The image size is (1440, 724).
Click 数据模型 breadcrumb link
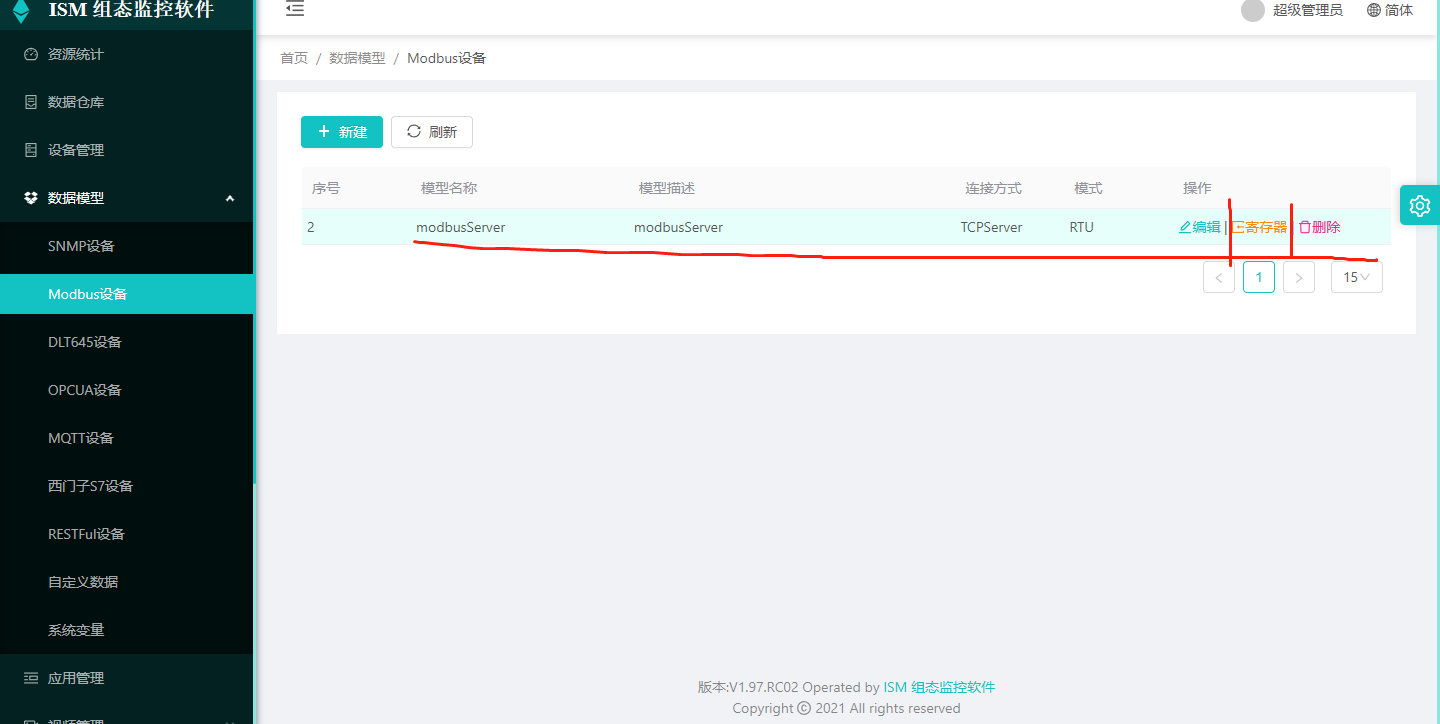tap(358, 58)
